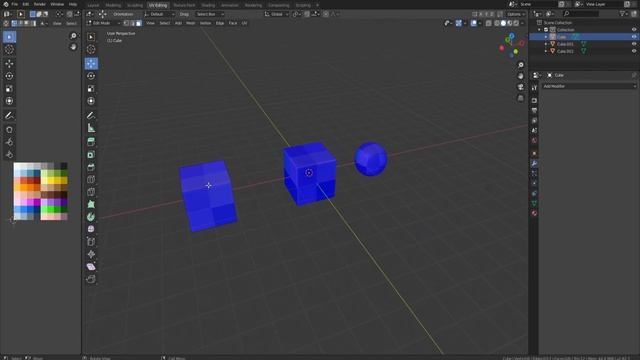Viewport: 640px width, 360px height.
Task: Select Cube.002 row in outliner
Action: [584, 51]
